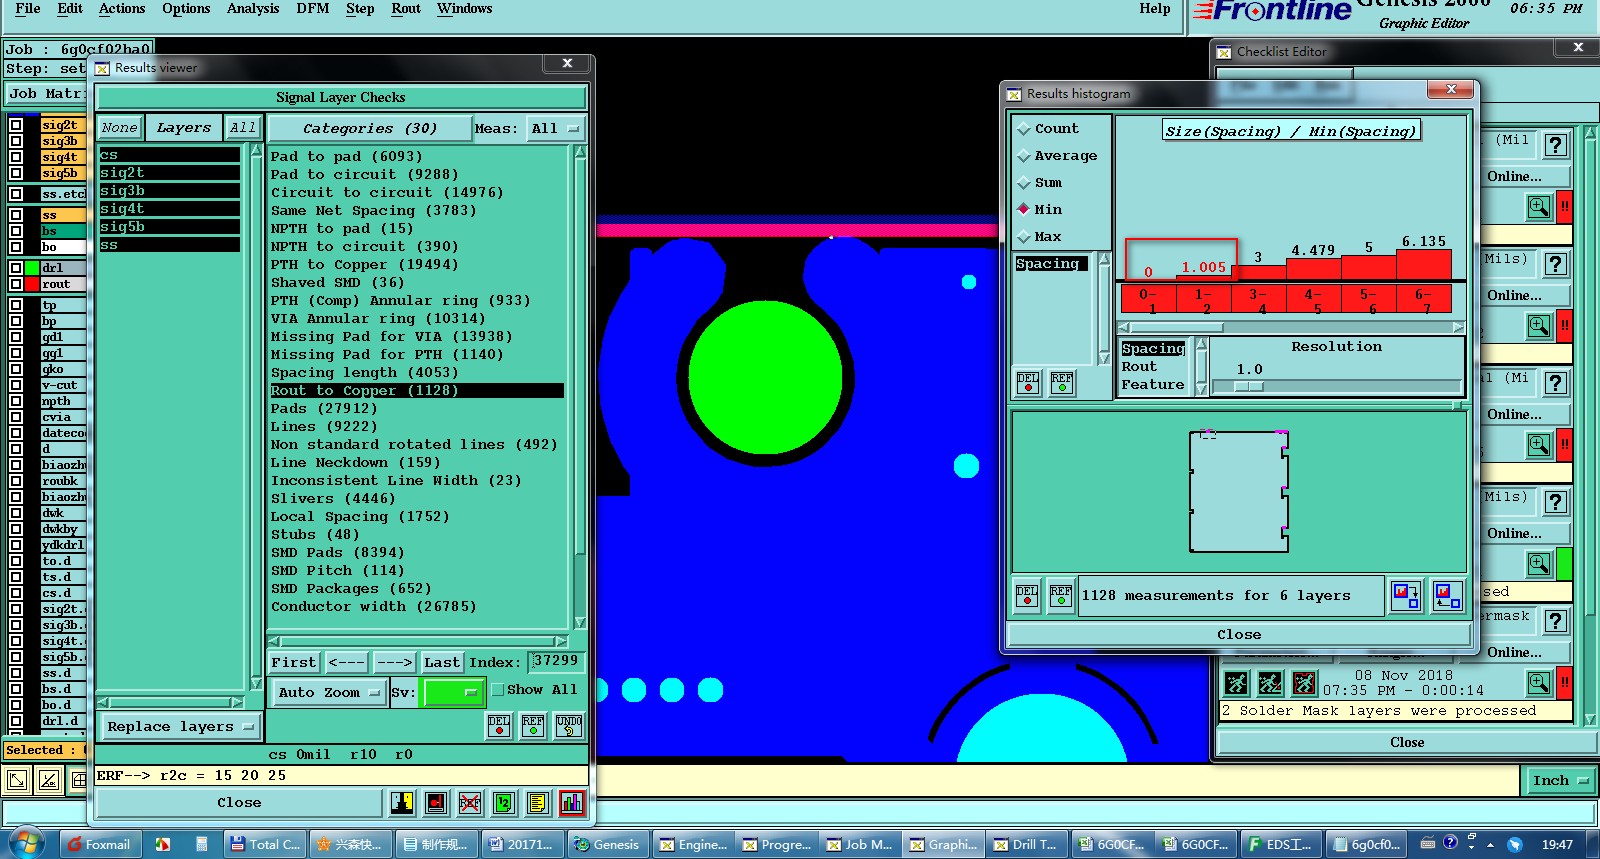This screenshot has width=1600, height=859.
Task: Open Genesis taskbar item
Action: point(608,844)
